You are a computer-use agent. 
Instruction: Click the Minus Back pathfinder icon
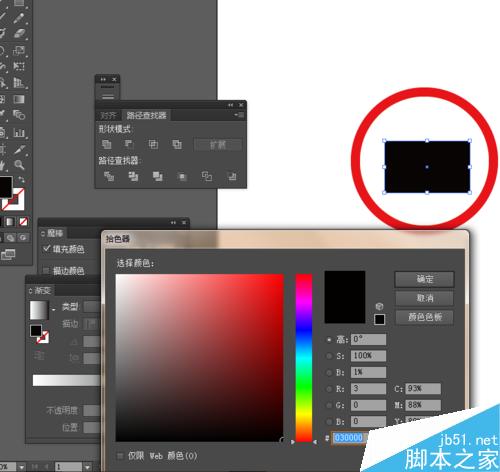[x=232, y=176]
